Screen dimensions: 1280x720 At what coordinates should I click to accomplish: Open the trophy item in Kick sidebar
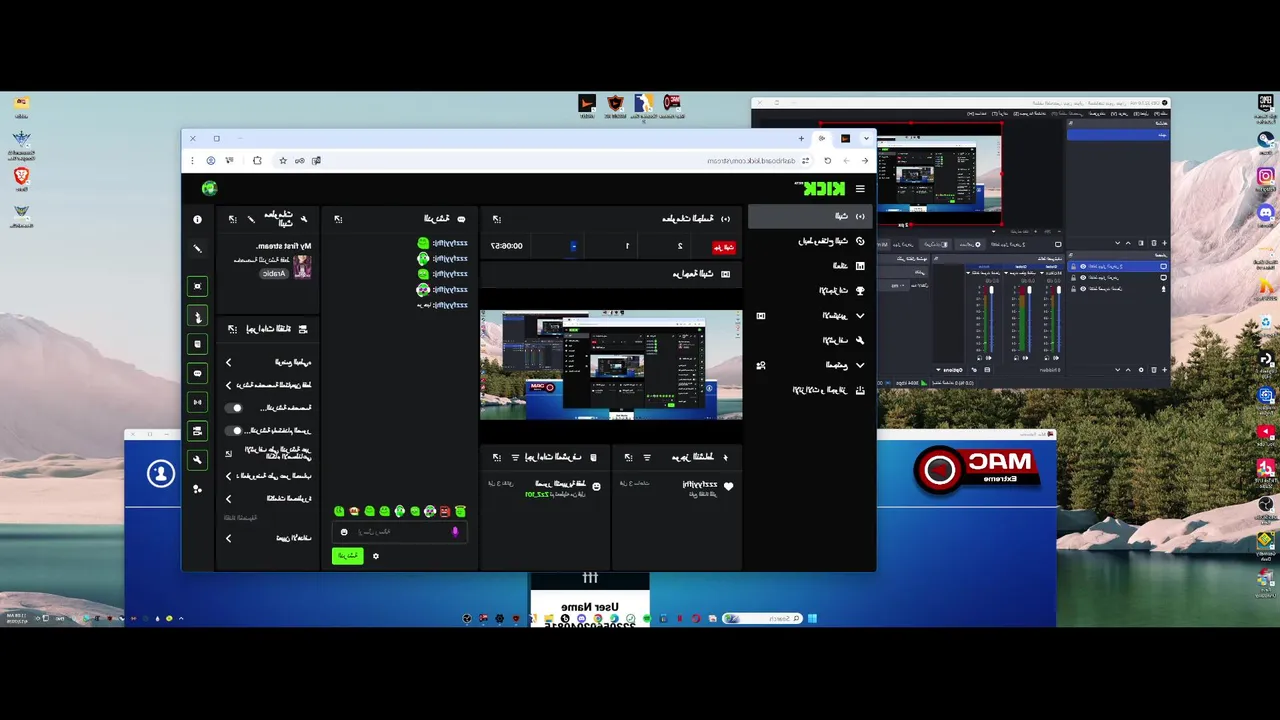pos(809,291)
